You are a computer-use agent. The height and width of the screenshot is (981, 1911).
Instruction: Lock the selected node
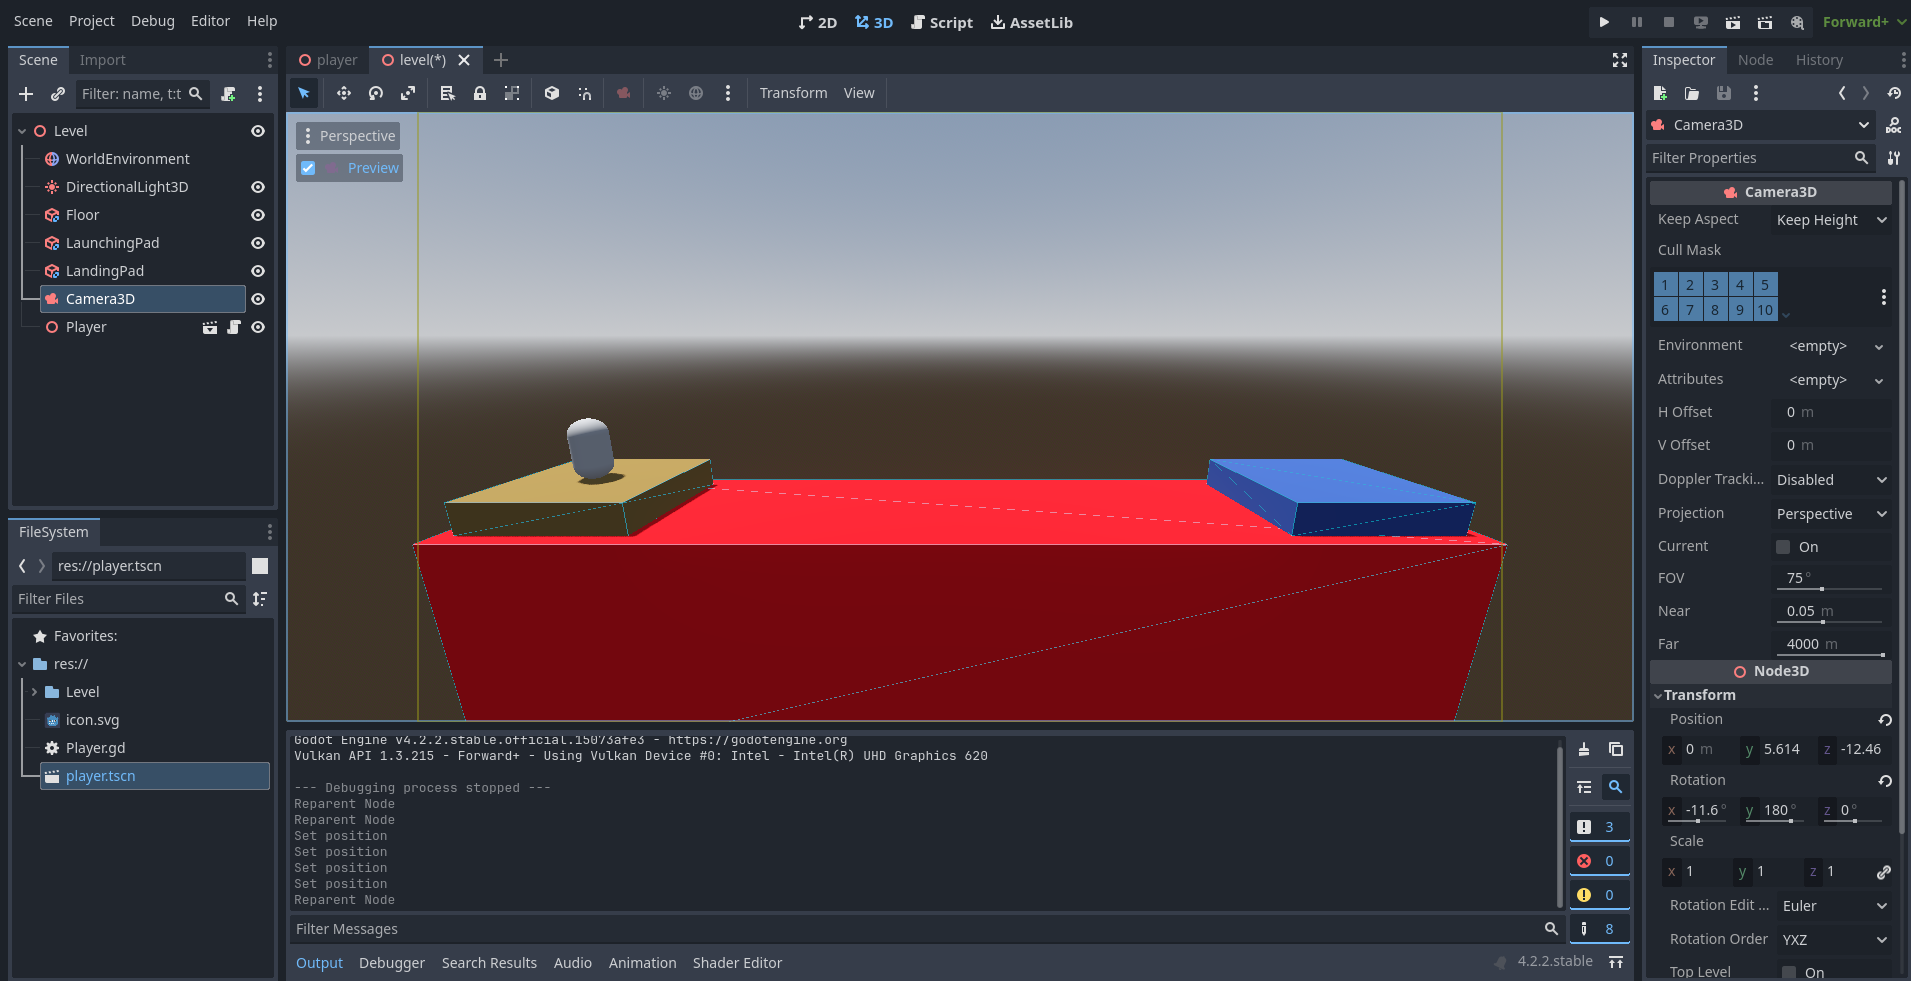(480, 93)
